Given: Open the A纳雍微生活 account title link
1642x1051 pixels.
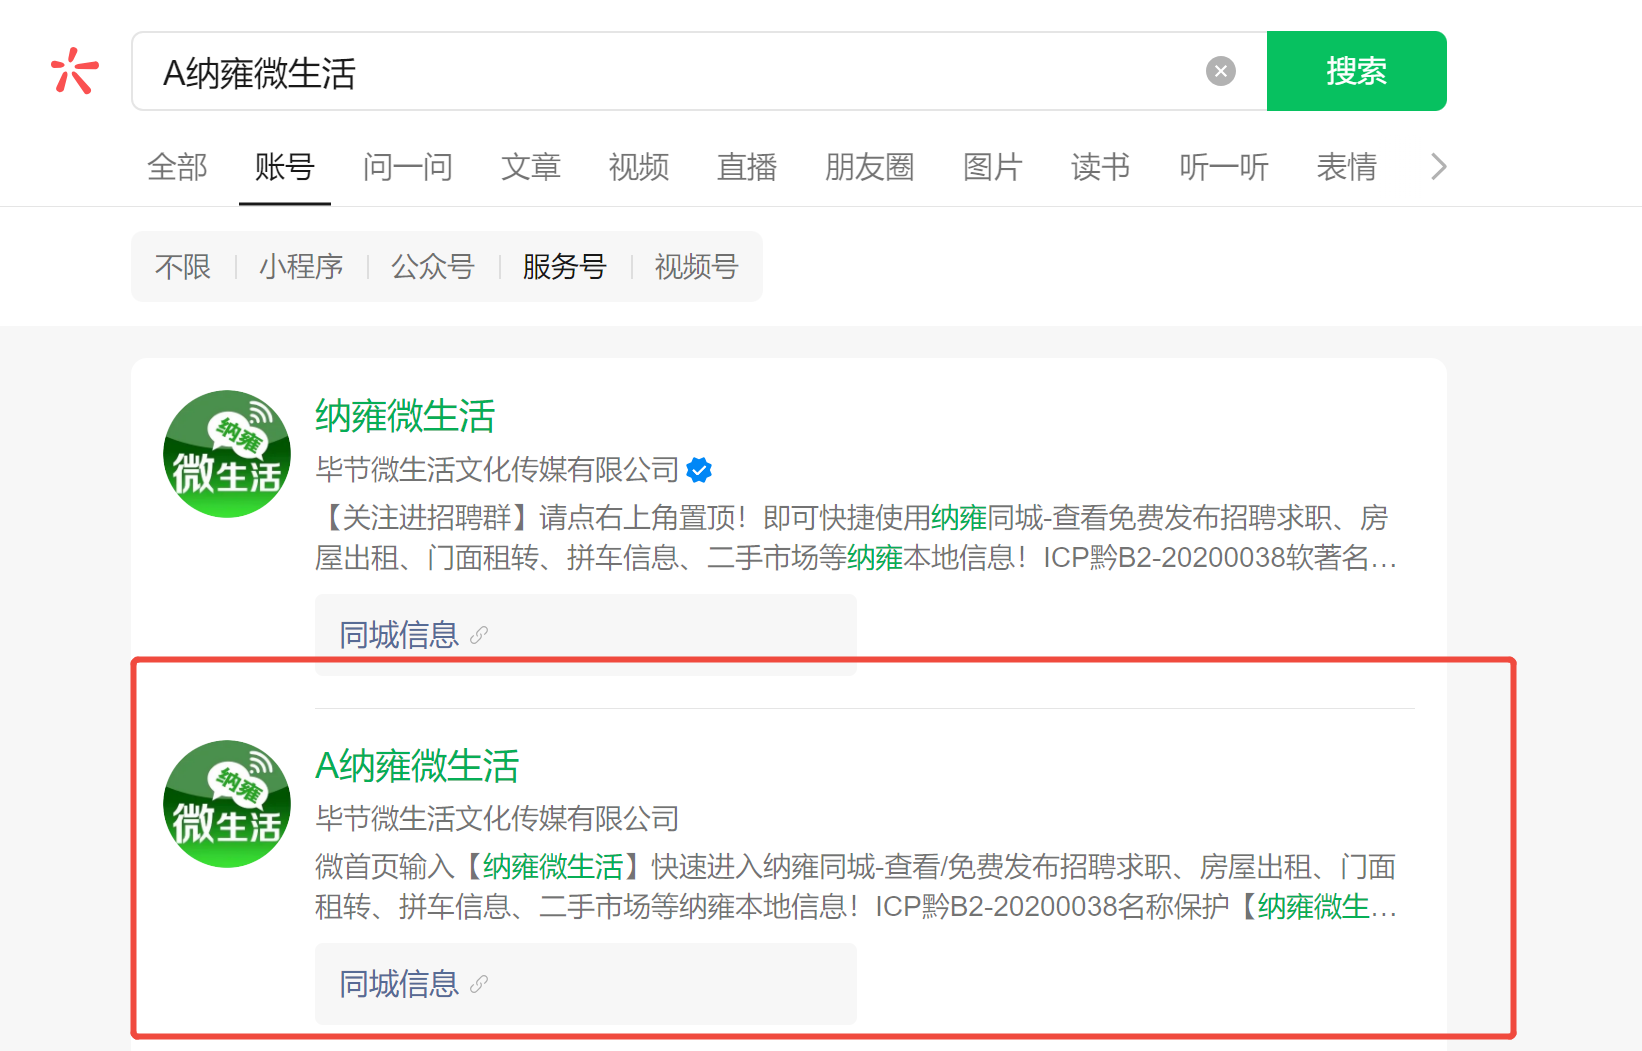Looking at the screenshot, I should click(x=417, y=766).
